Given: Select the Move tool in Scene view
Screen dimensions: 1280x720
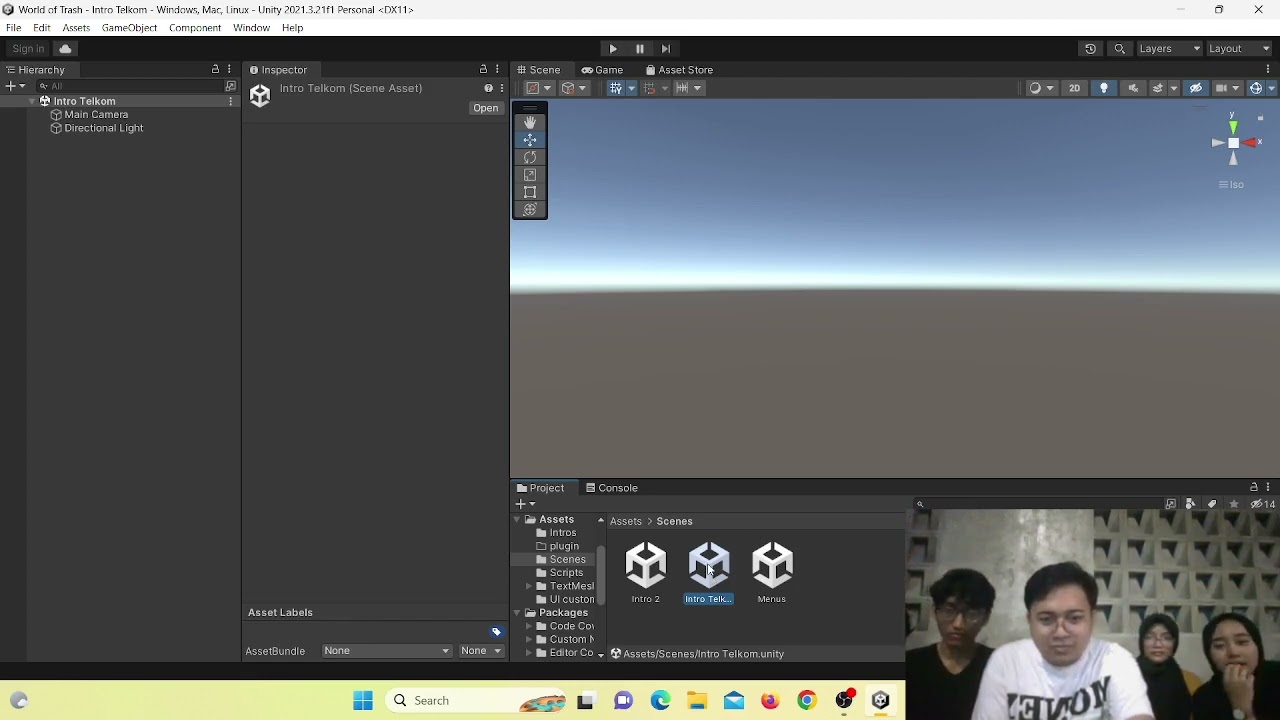Looking at the screenshot, I should click(x=530, y=140).
